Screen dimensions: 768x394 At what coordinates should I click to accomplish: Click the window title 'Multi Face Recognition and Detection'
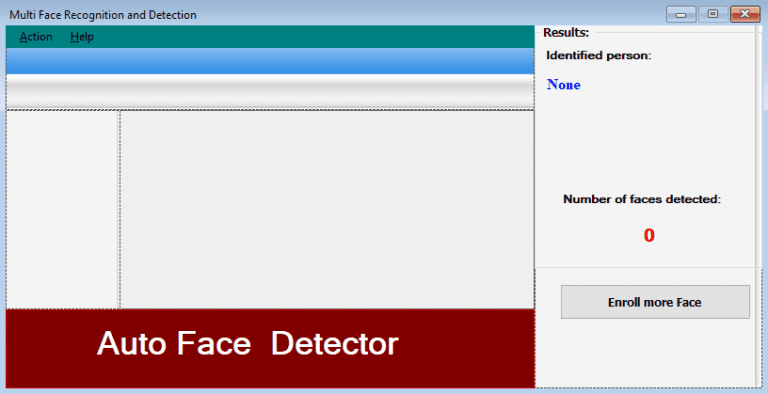[103, 15]
